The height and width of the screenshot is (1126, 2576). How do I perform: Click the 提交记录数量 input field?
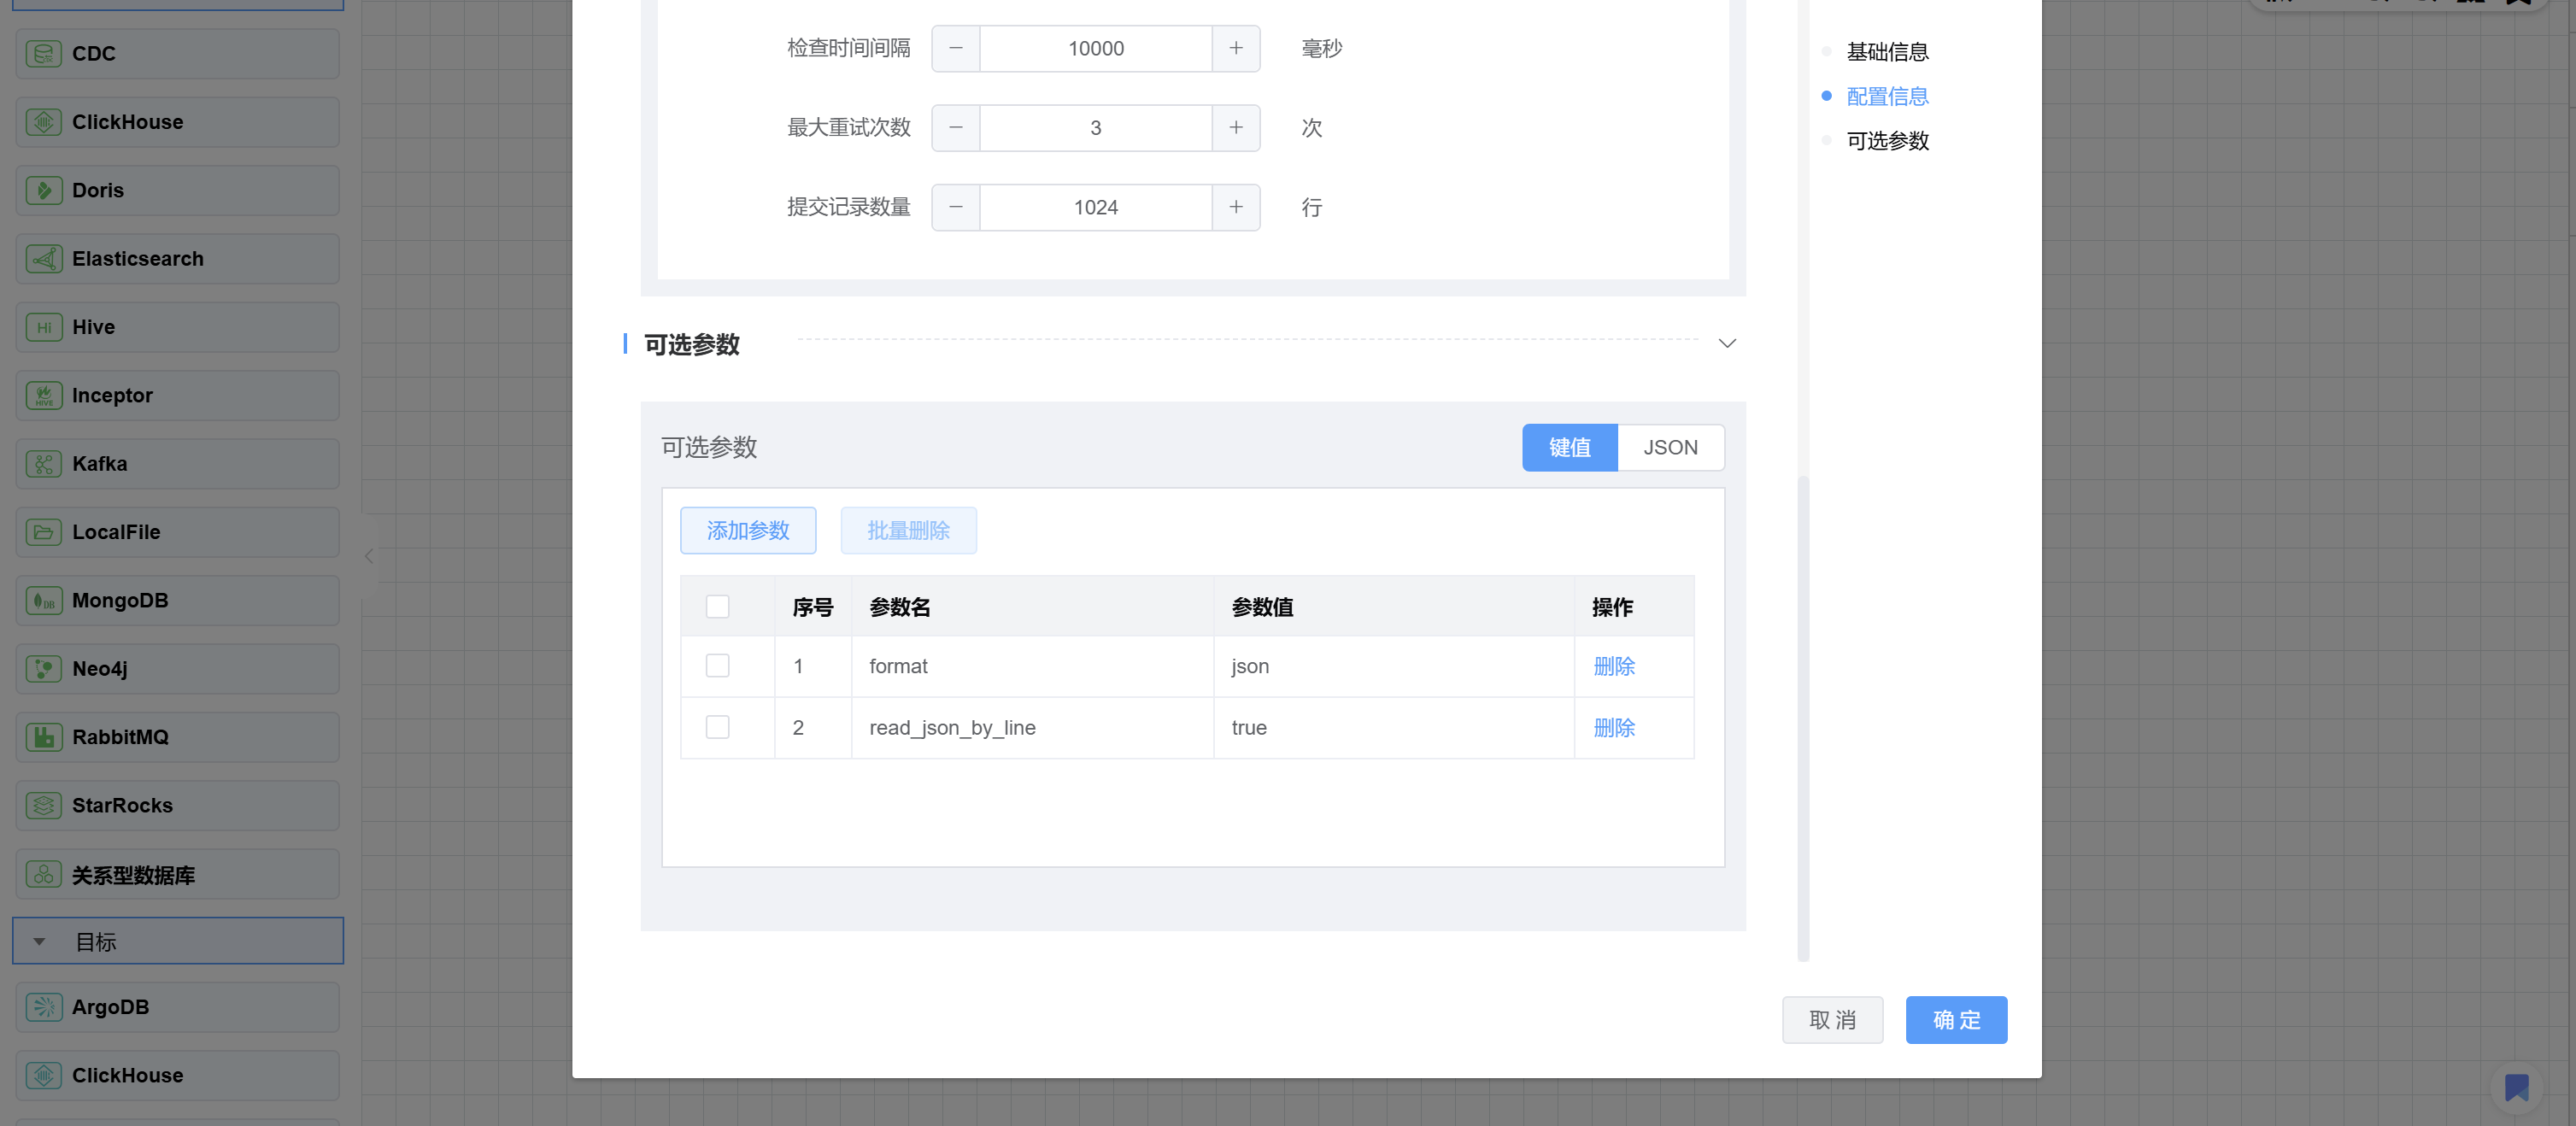1095,208
